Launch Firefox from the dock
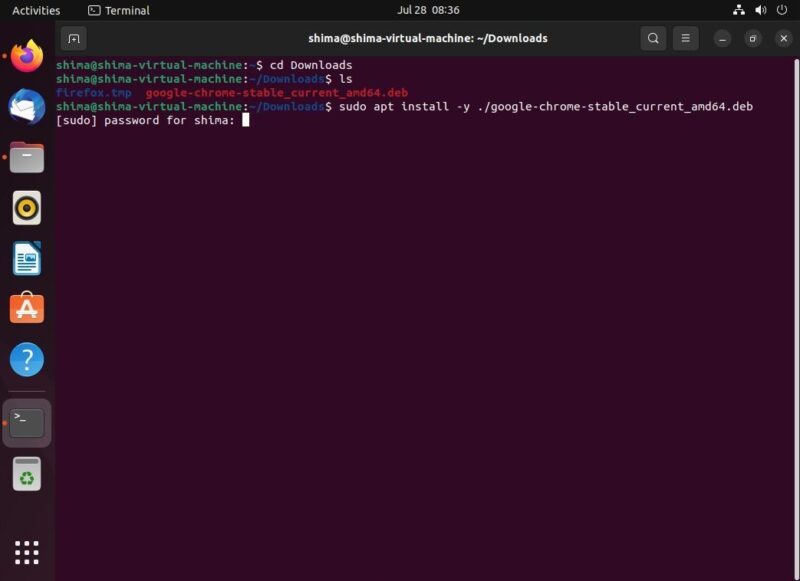 [x=27, y=58]
